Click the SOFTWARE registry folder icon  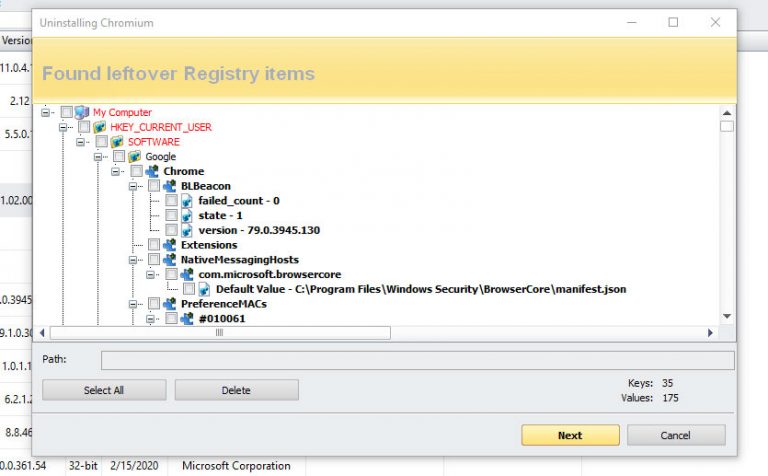pyautogui.click(x=118, y=142)
